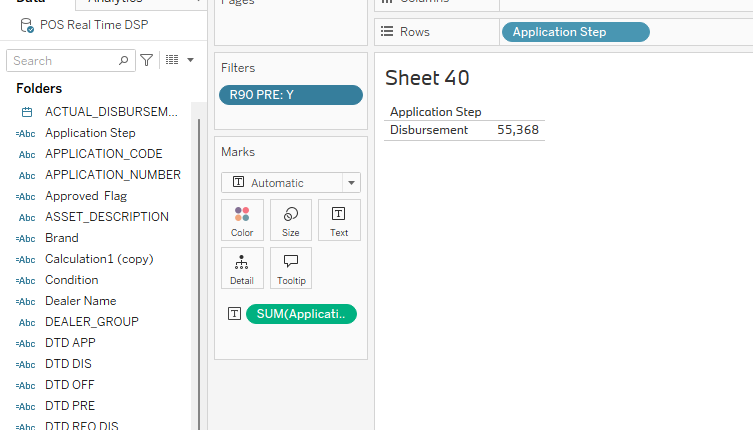Click the Marks card label

coord(238,152)
